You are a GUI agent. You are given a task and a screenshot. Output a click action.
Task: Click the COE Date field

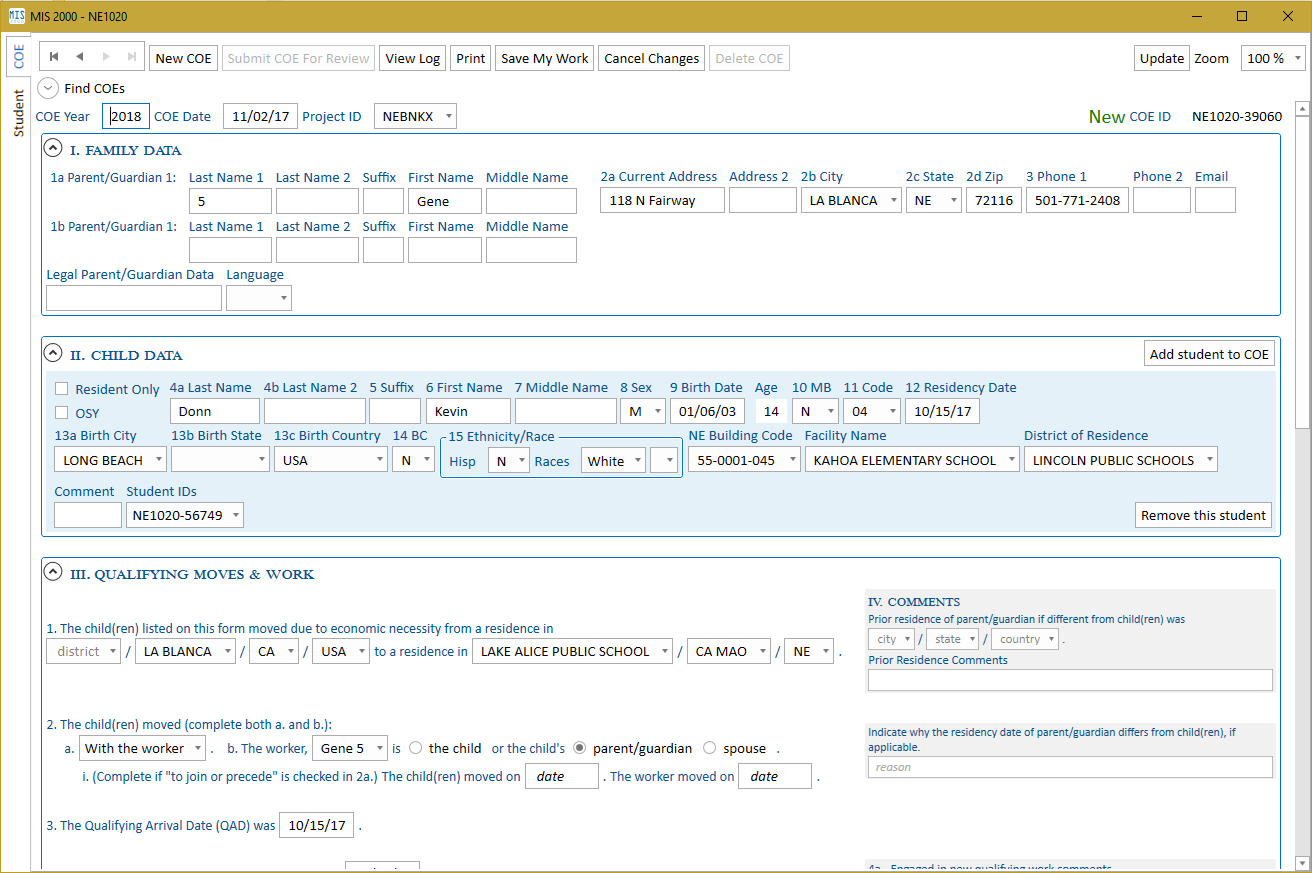tap(260, 116)
